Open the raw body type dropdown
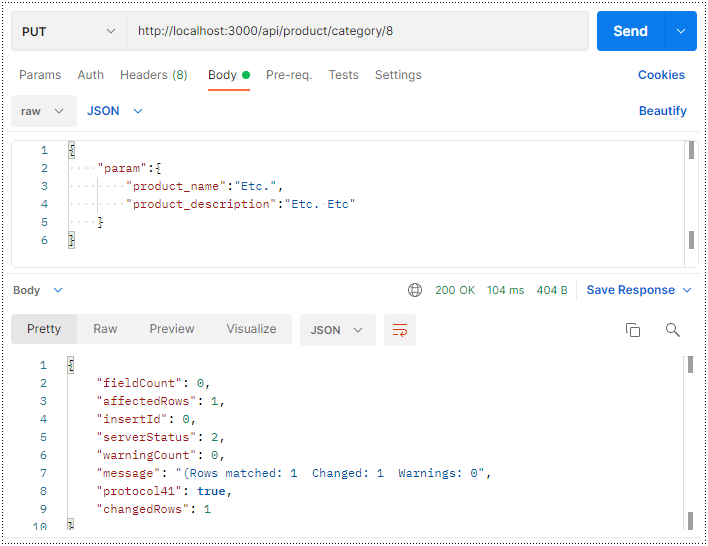The image size is (708, 546). tap(44, 111)
